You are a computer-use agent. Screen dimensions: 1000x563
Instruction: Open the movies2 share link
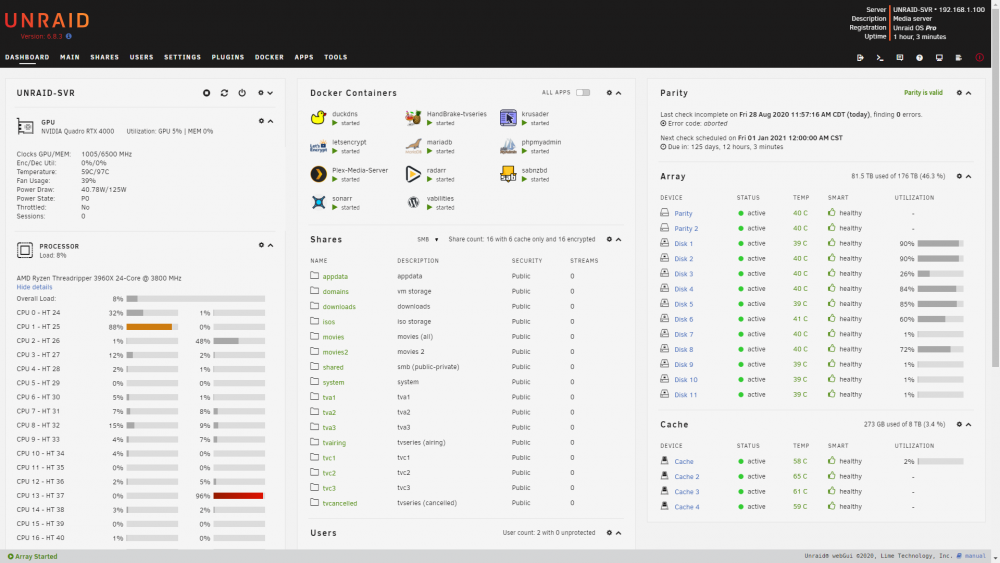click(x=335, y=352)
